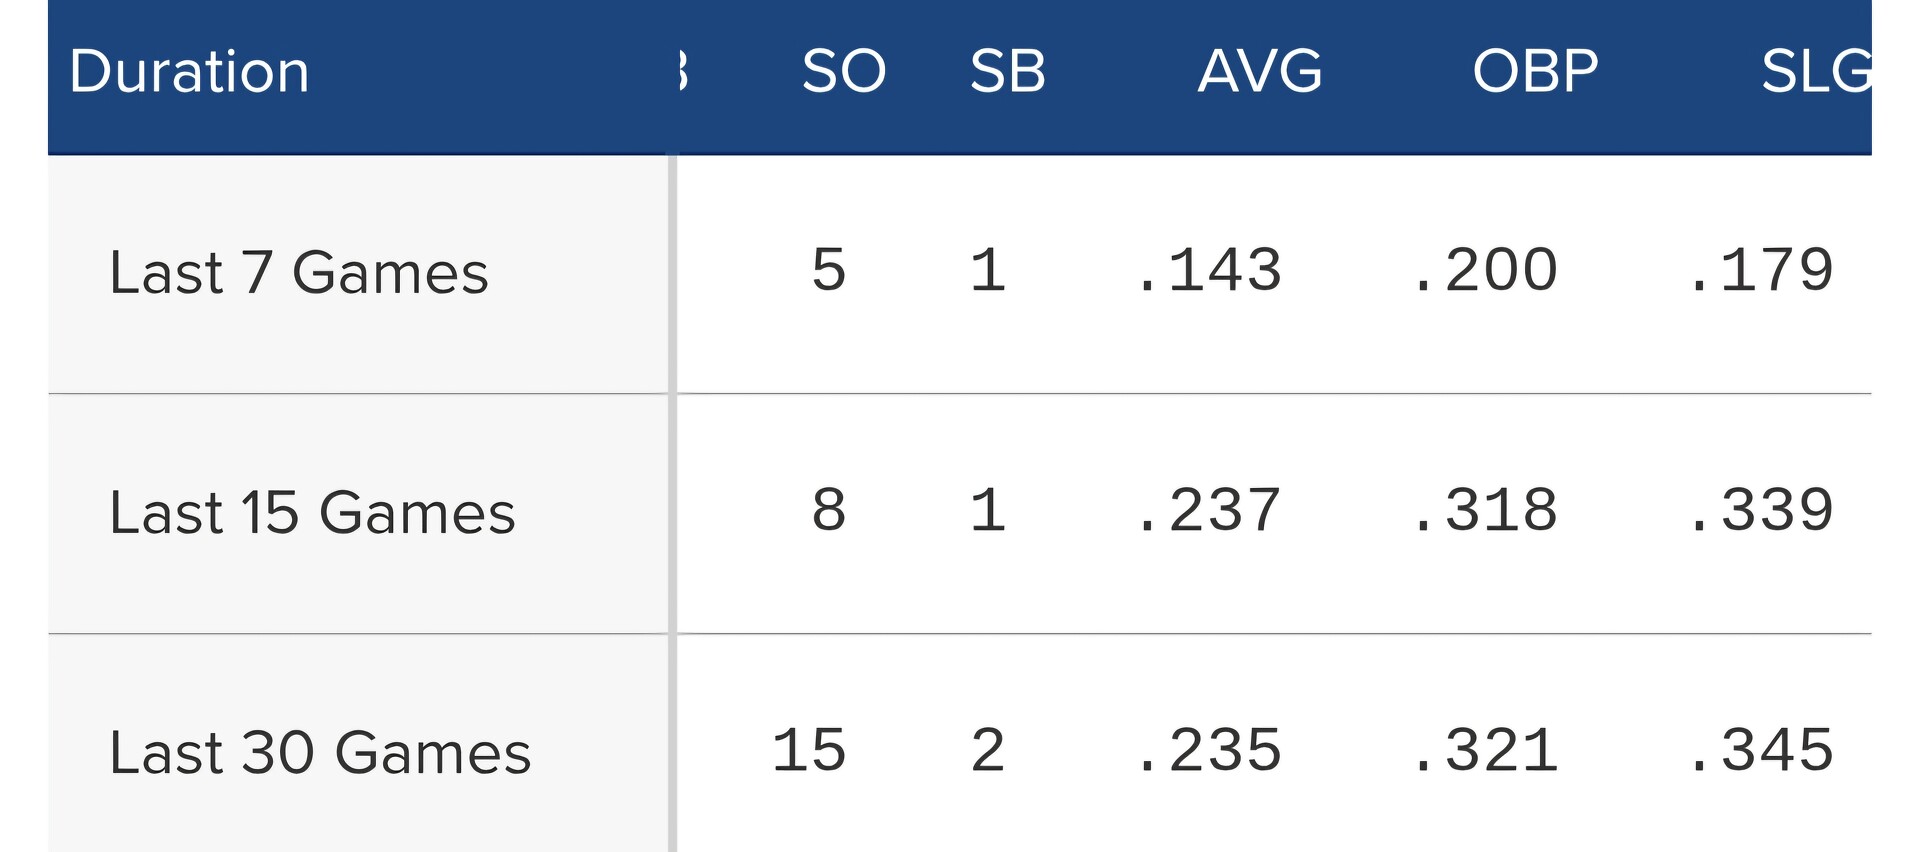Sort by the SLG column header
The height and width of the screenshot is (852, 1920).
click(1816, 72)
